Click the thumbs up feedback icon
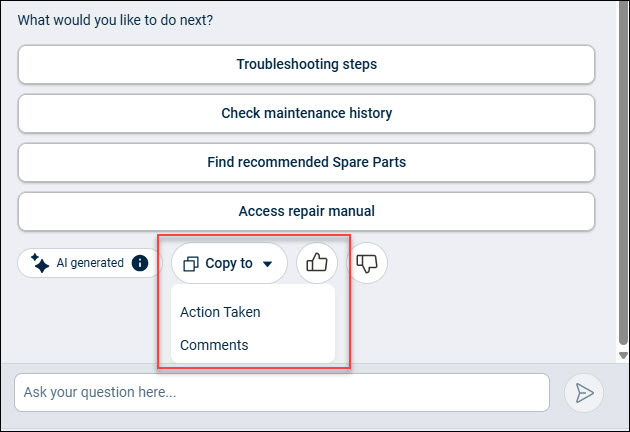Screen dimensions: 630x432 pyautogui.click(x=317, y=263)
